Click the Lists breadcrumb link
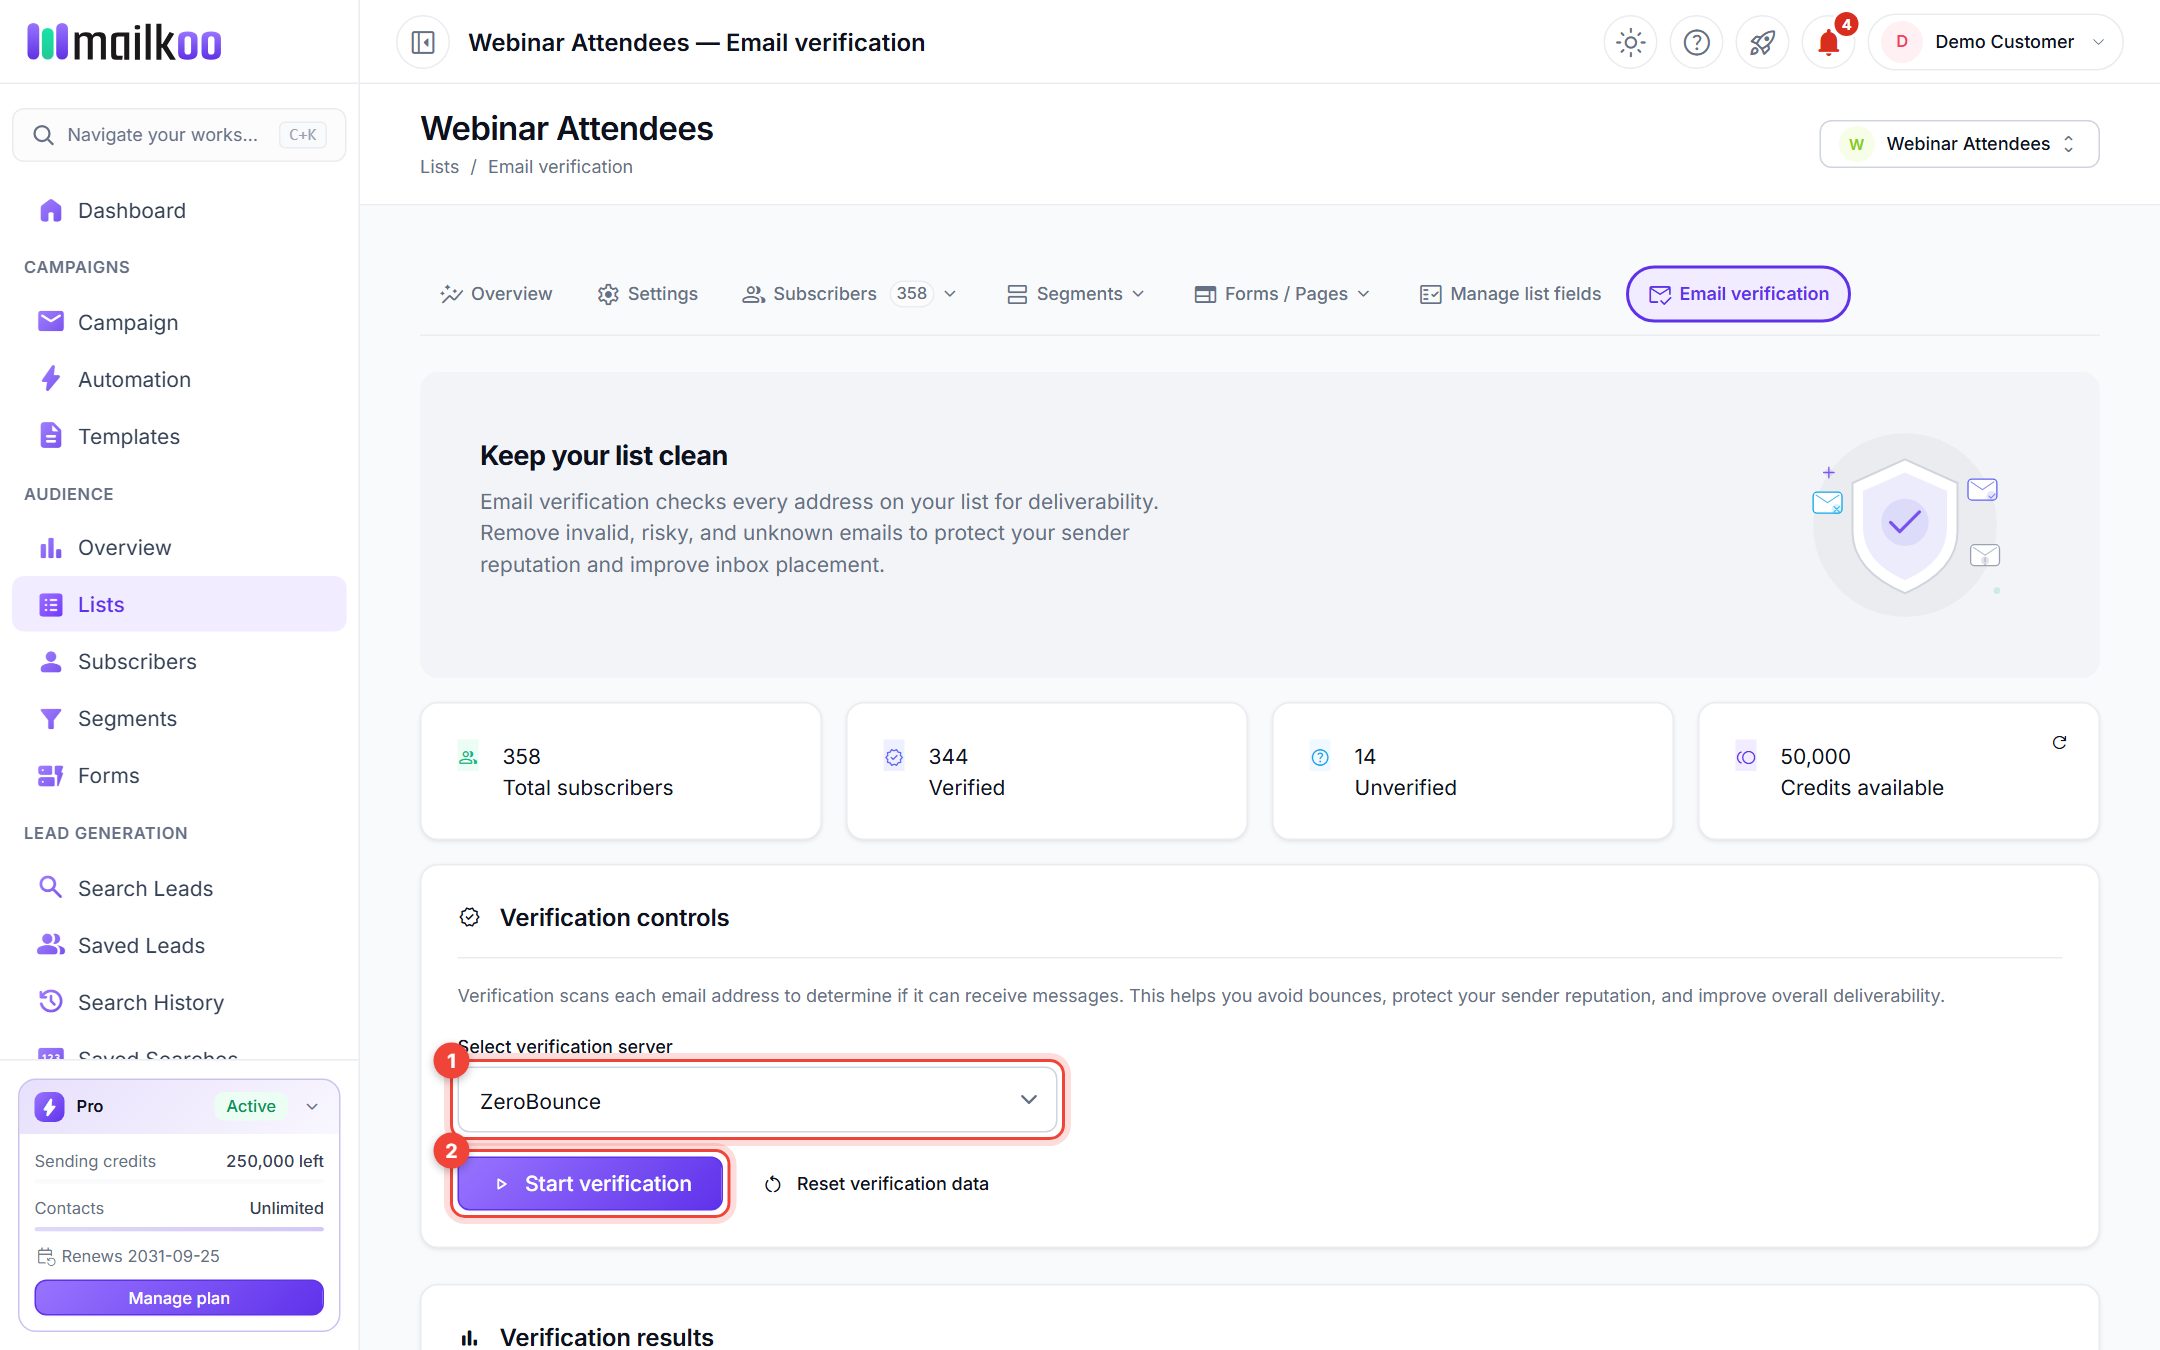 tap(439, 167)
